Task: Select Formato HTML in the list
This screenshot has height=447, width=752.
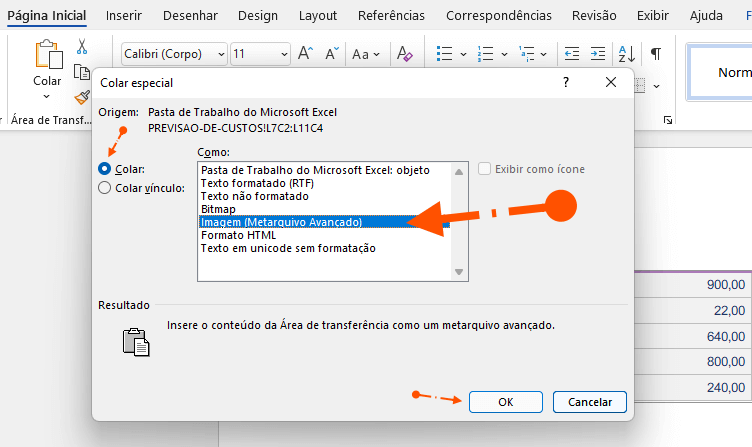Action: tap(238, 235)
